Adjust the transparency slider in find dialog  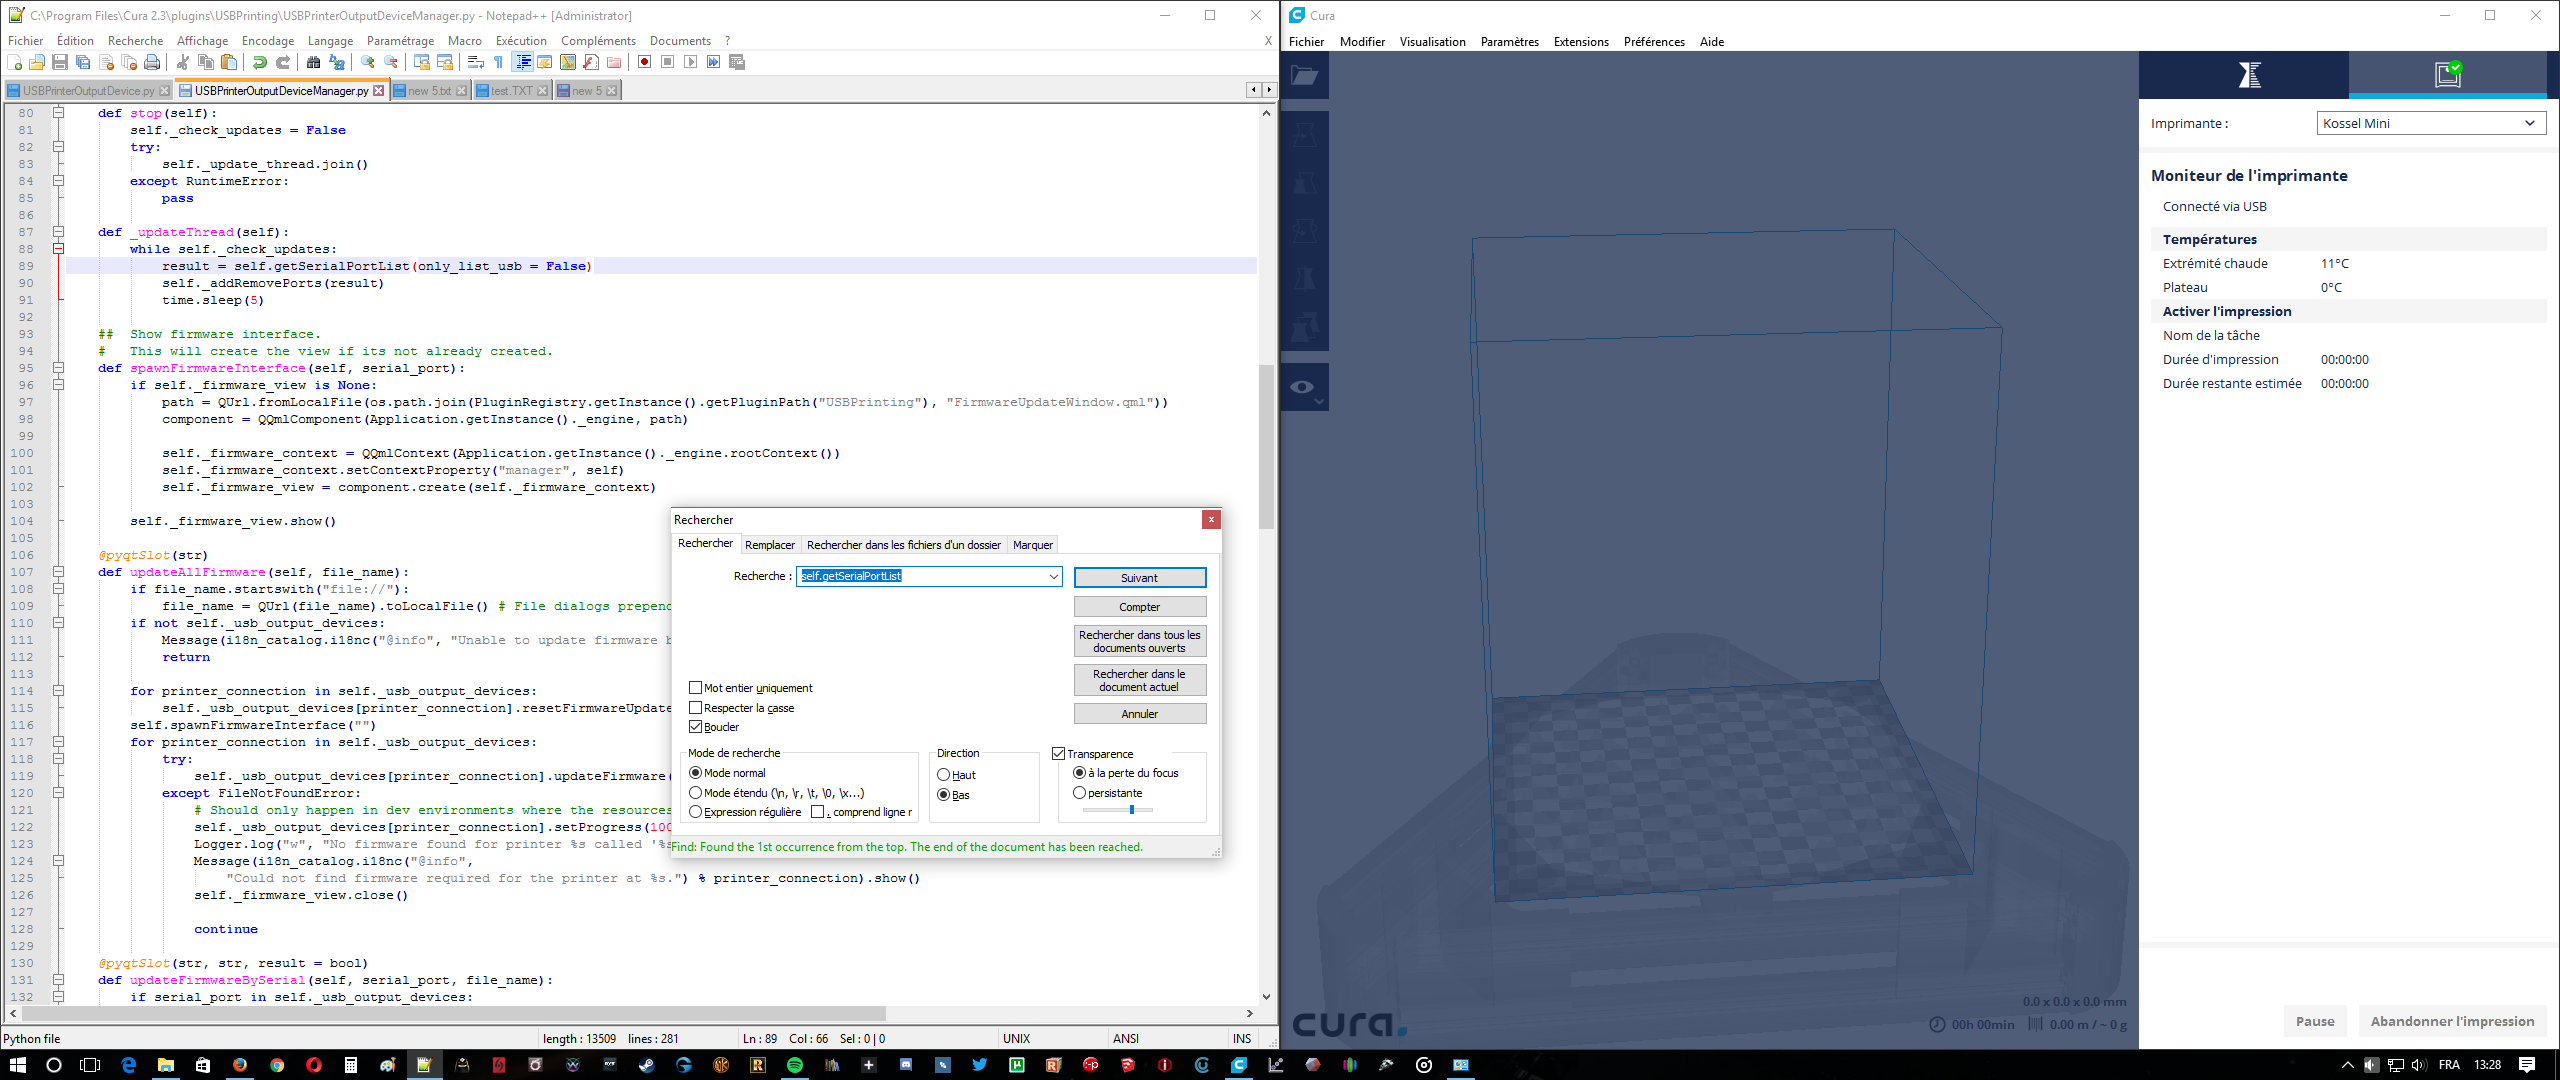click(1131, 810)
